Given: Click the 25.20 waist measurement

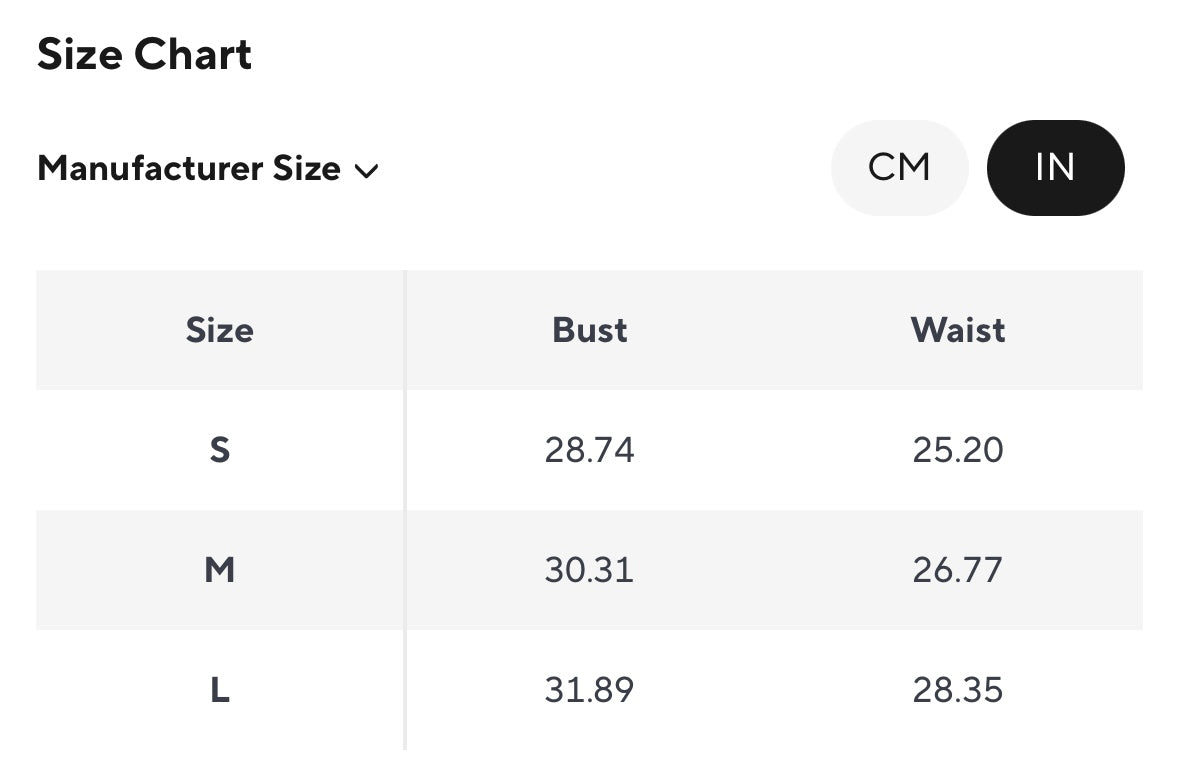Looking at the screenshot, I should [957, 450].
